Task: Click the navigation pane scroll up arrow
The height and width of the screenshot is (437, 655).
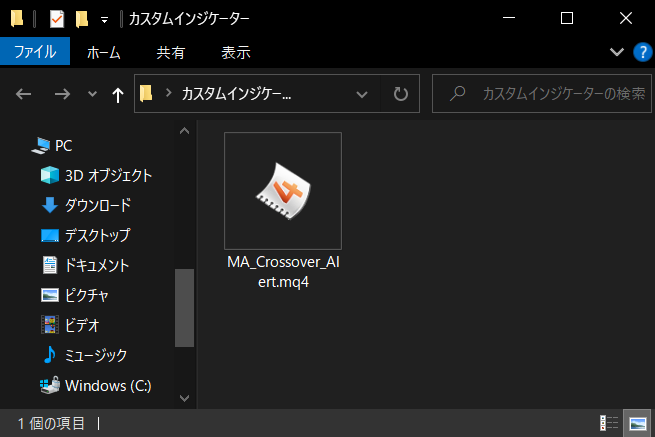Action: (x=184, y=131)
